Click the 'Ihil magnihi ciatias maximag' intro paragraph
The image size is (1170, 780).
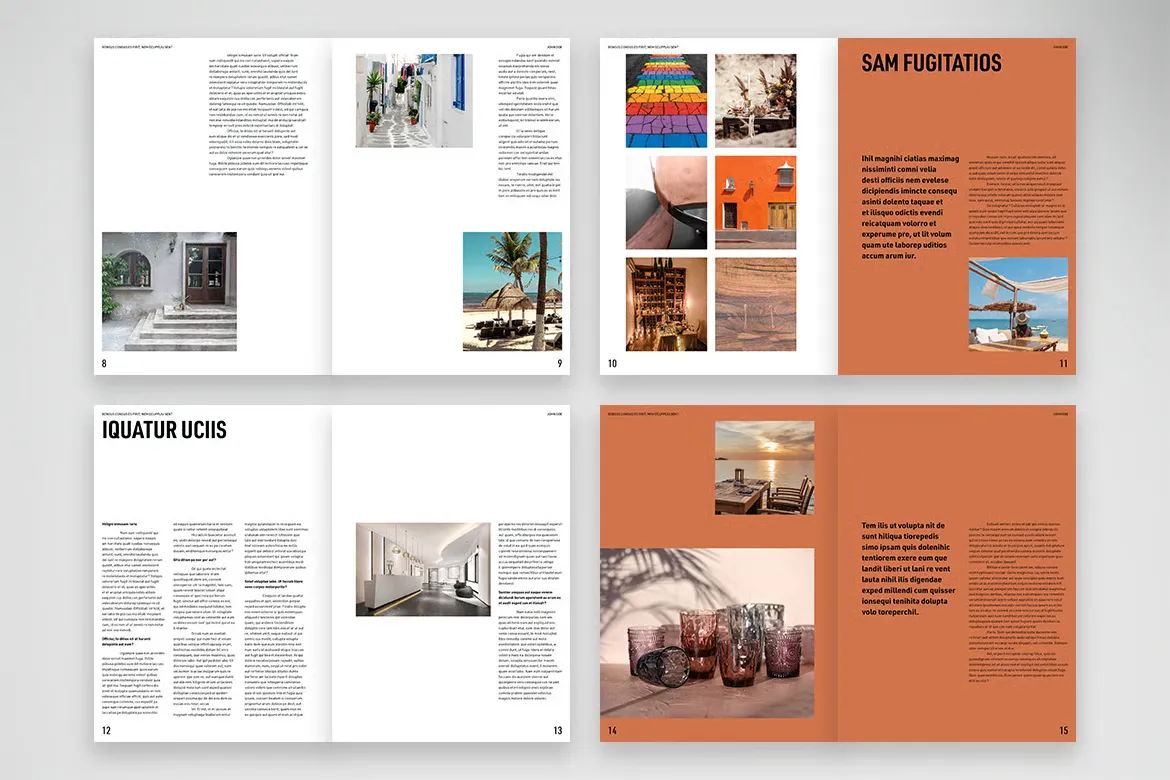click(910, 207)
